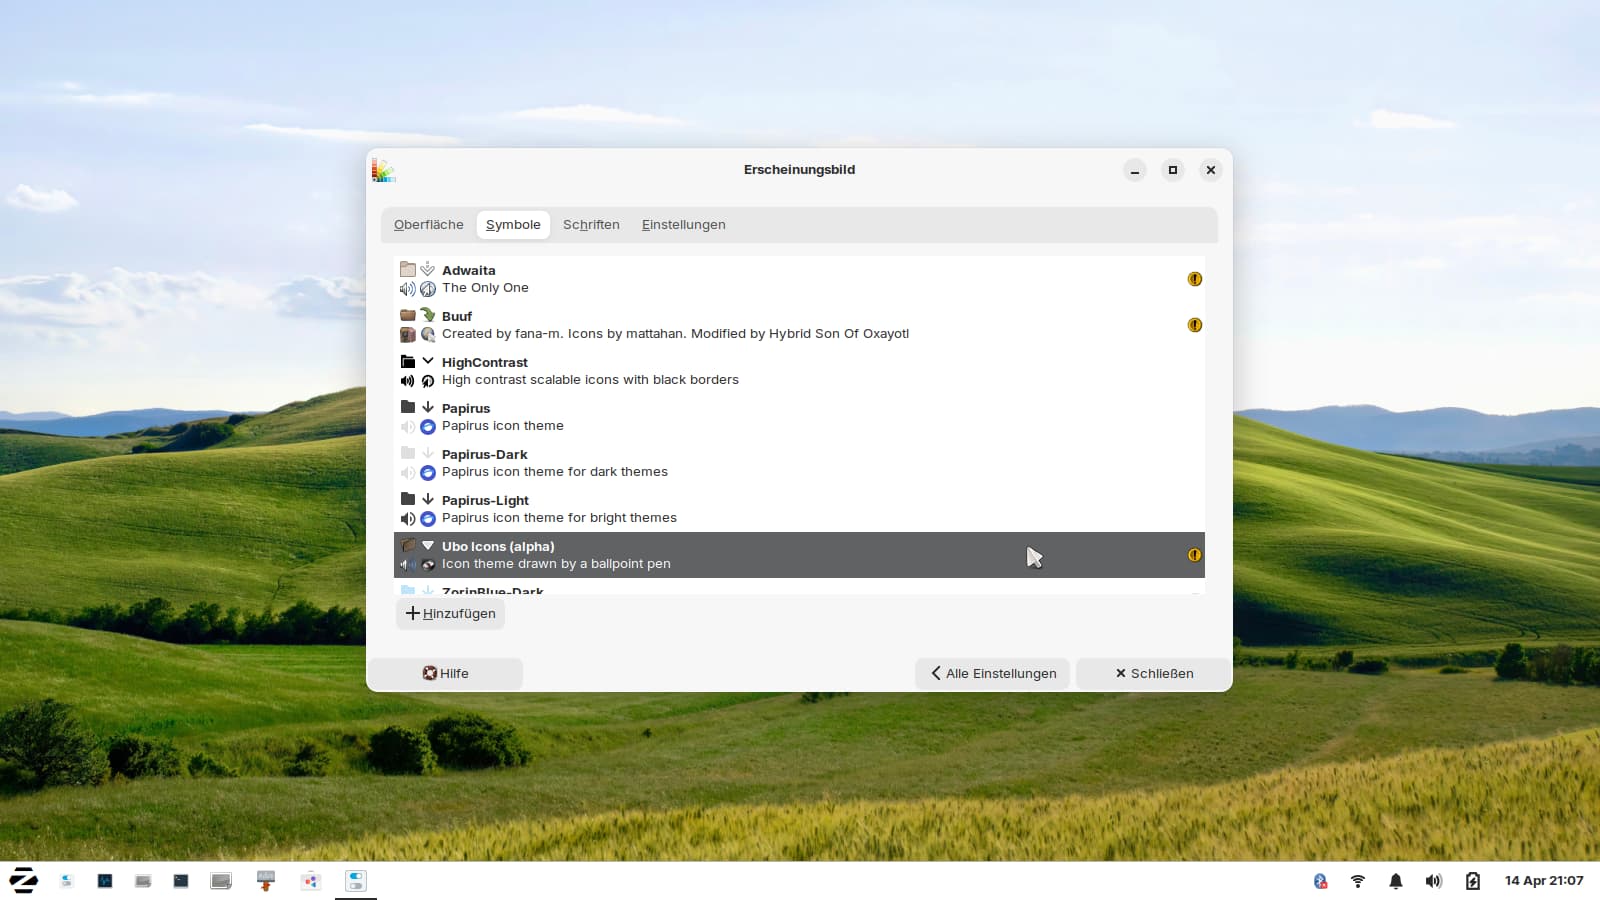This screenshot has width=1600, height=900.
Task: Open Hilfe for the appearance dialog
Action: (445, 673)
